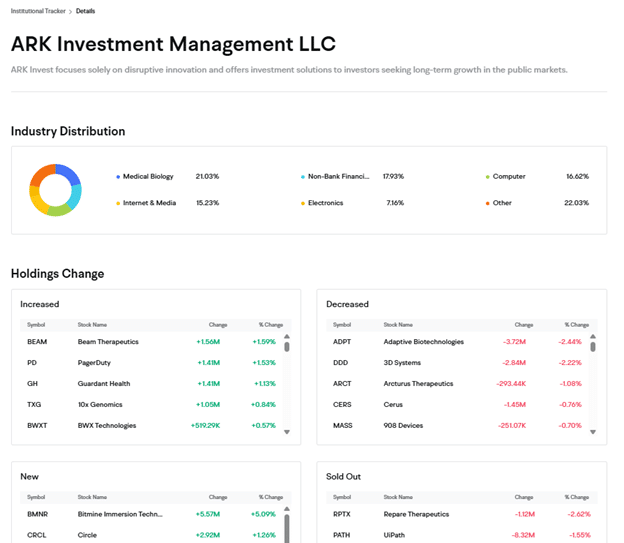Click Adaptive Biotechnologies stock name
624x543 pixels.
[x=423, y=342]
